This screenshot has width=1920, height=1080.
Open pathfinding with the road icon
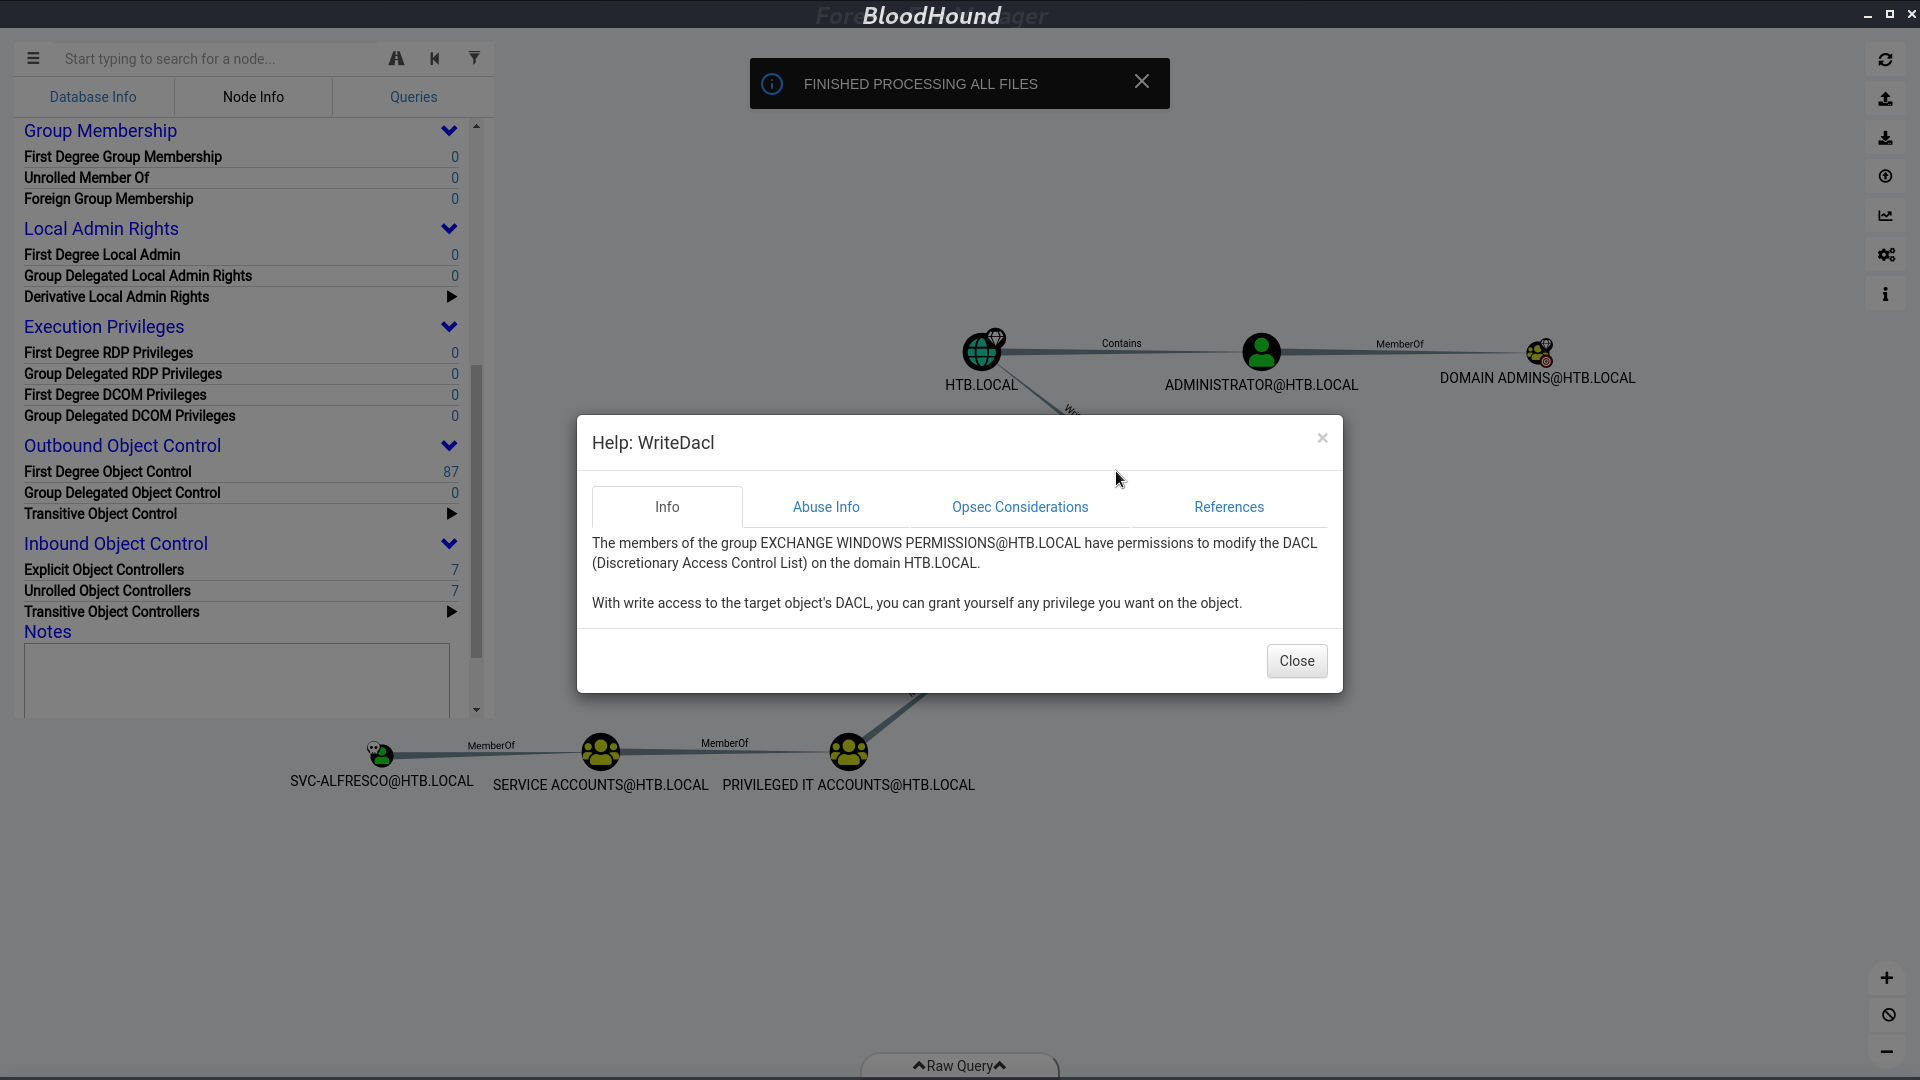tap(397, 59)
